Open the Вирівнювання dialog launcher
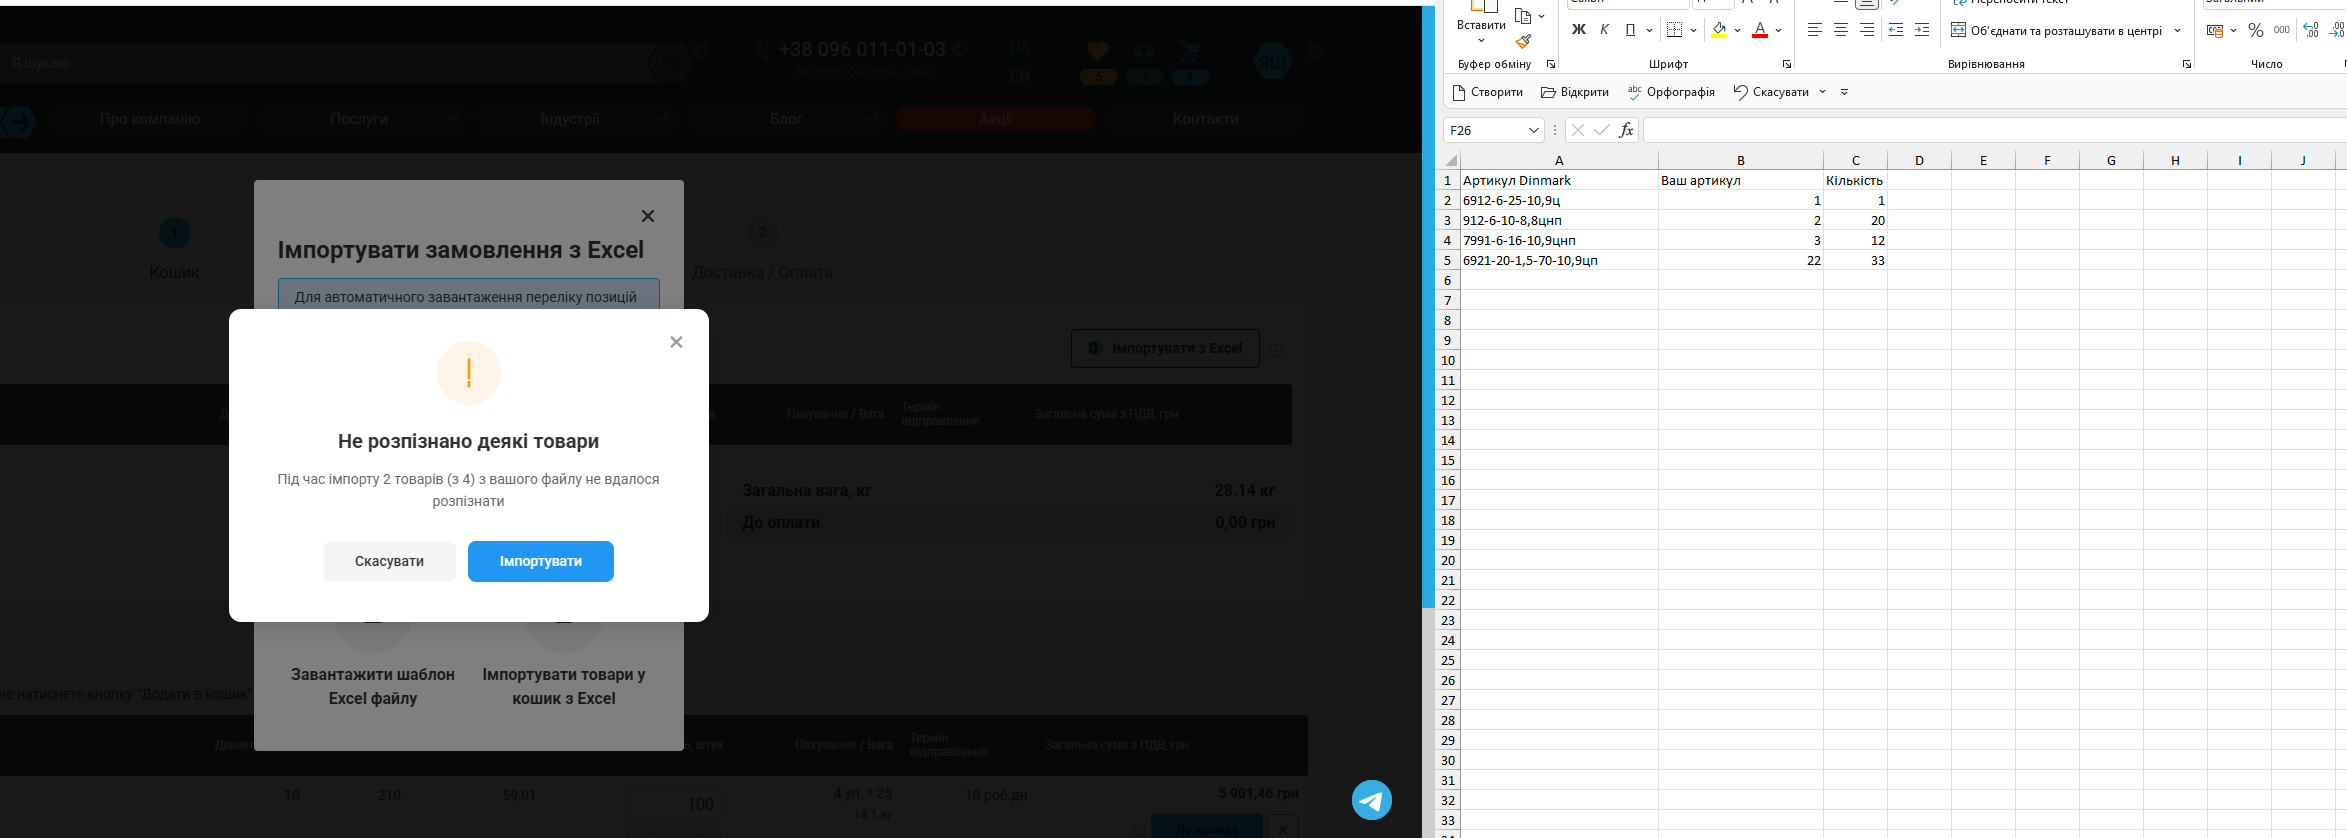Image resolution: width=2347 pixels, height=838 pixels. 2187,64
